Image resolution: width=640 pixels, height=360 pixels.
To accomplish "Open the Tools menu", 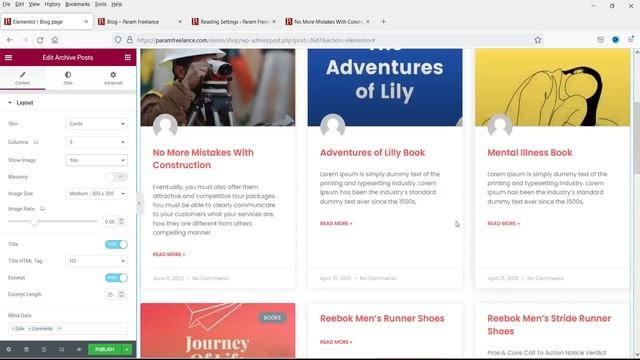I will coord(100,4).
